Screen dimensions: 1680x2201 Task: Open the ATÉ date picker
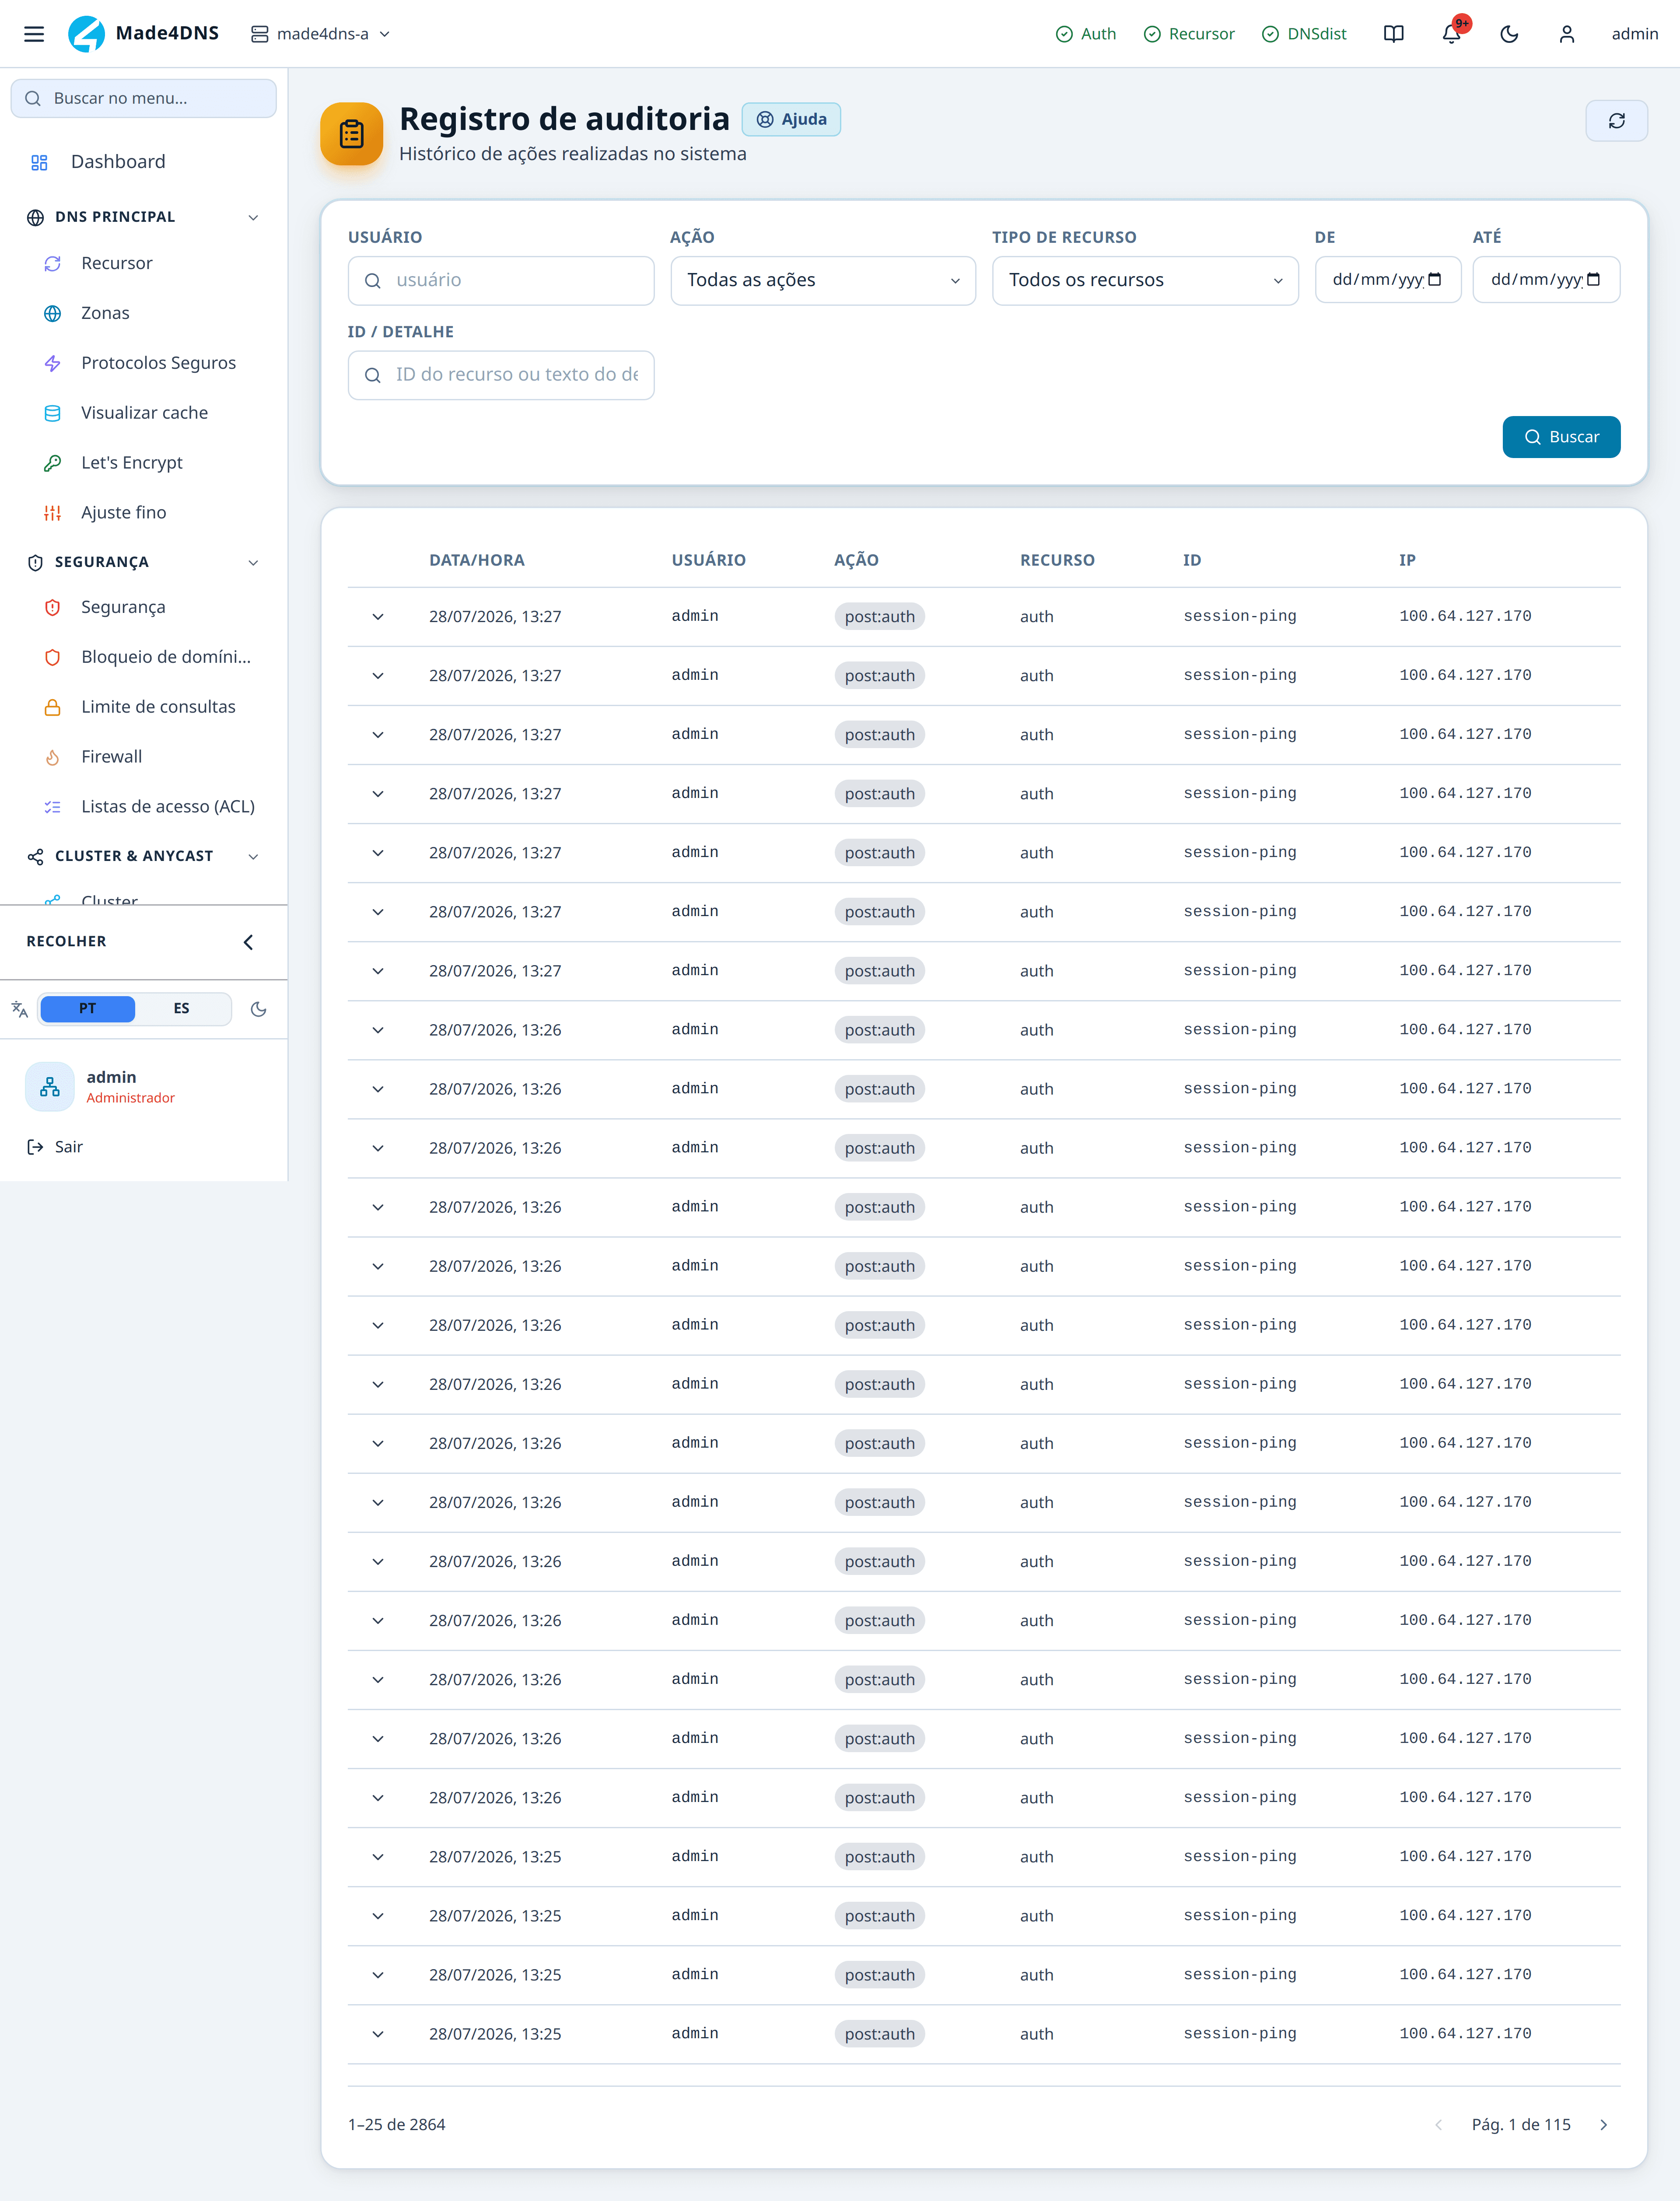(1546, 280)
